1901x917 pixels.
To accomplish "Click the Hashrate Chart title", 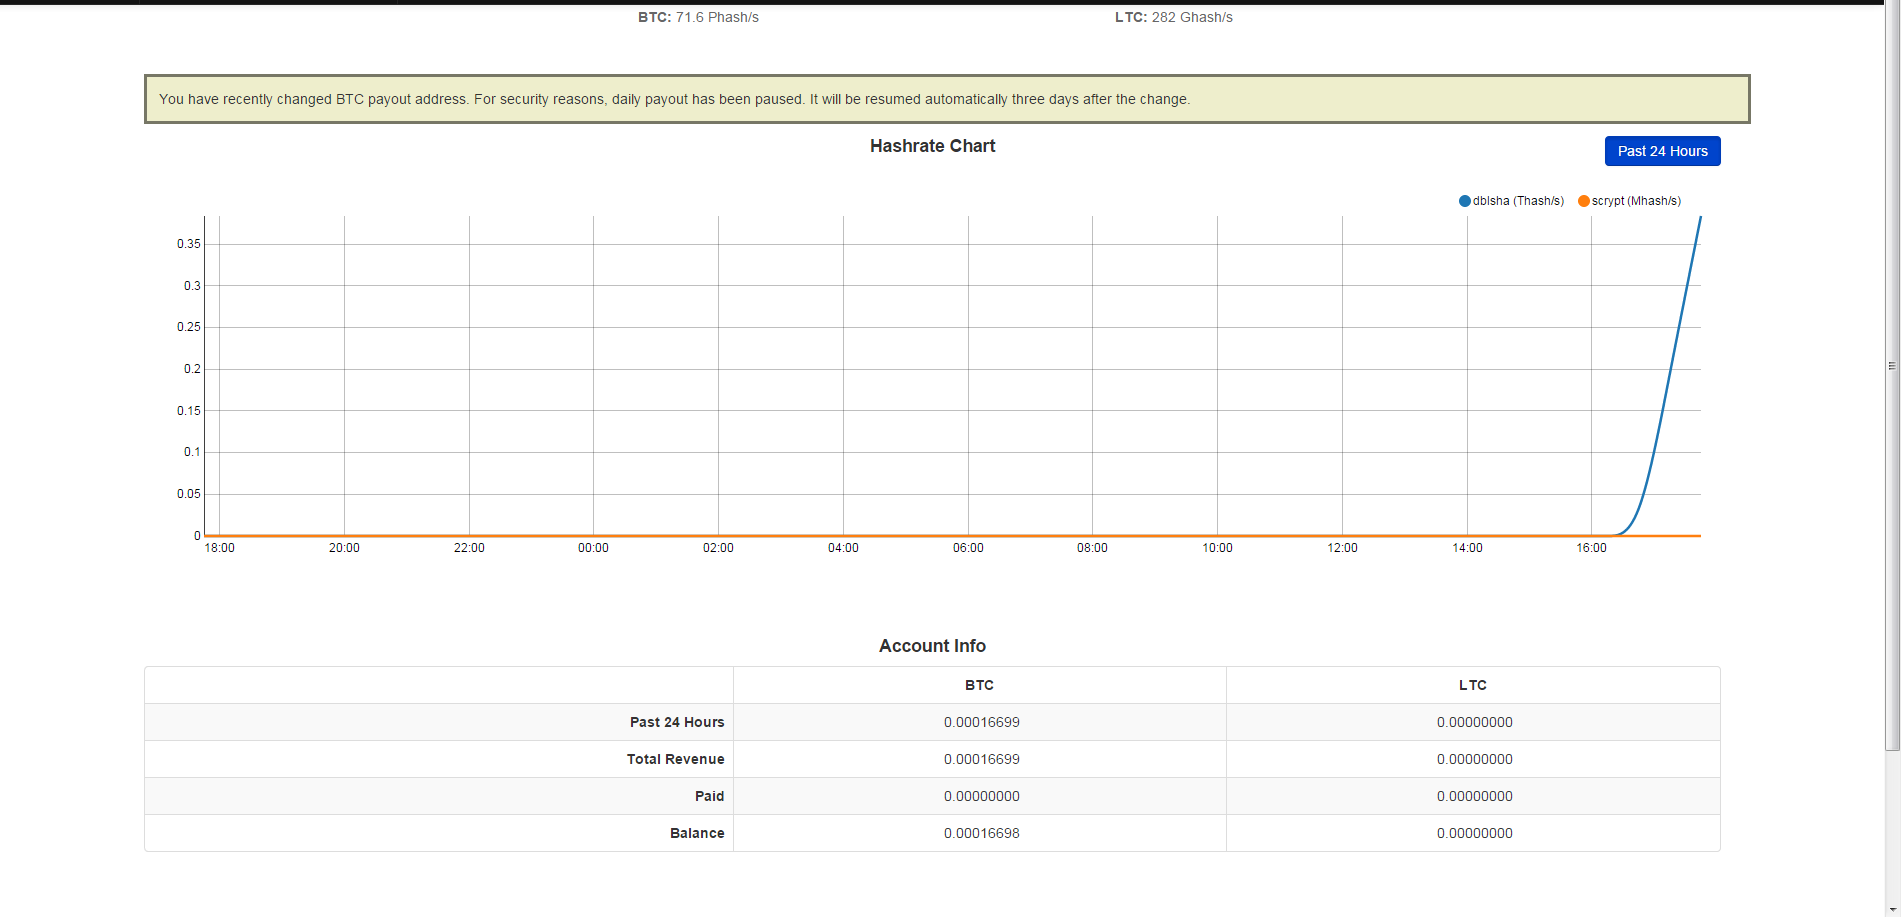I will [932, 146].
